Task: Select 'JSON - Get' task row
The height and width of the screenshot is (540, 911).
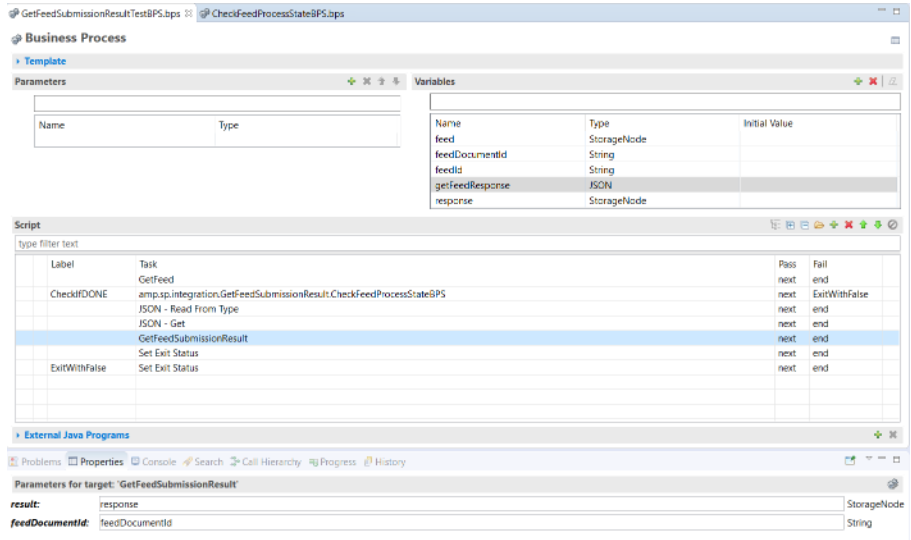Action: 457,323
